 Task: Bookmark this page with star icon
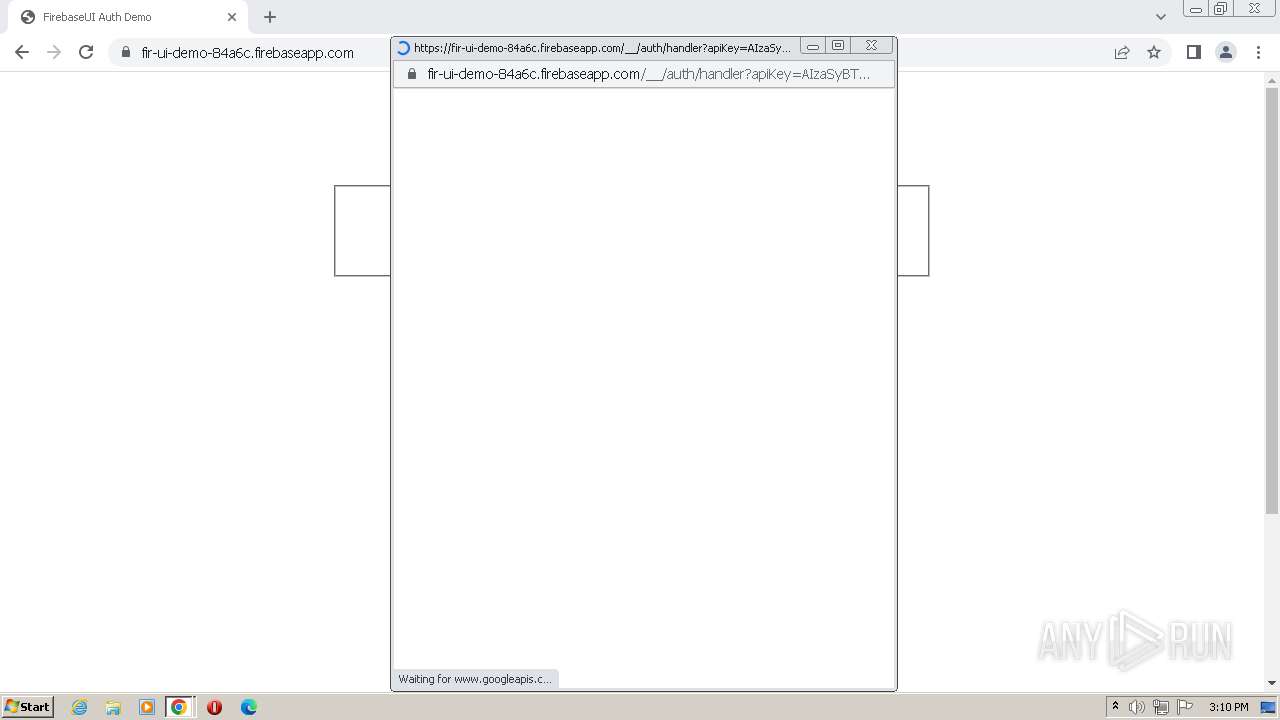1154,52
